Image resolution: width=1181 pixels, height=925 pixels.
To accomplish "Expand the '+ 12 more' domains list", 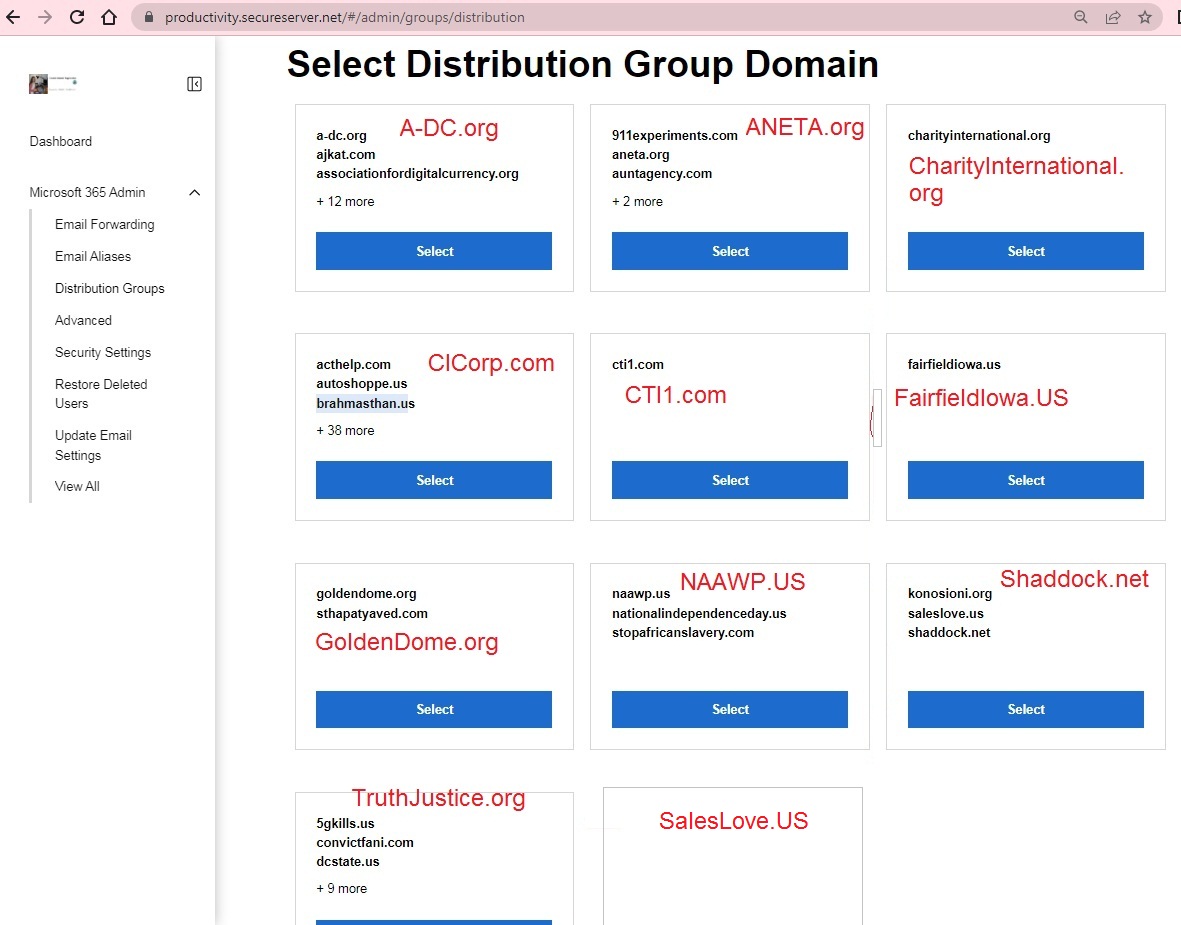I will tap(346, 202).
